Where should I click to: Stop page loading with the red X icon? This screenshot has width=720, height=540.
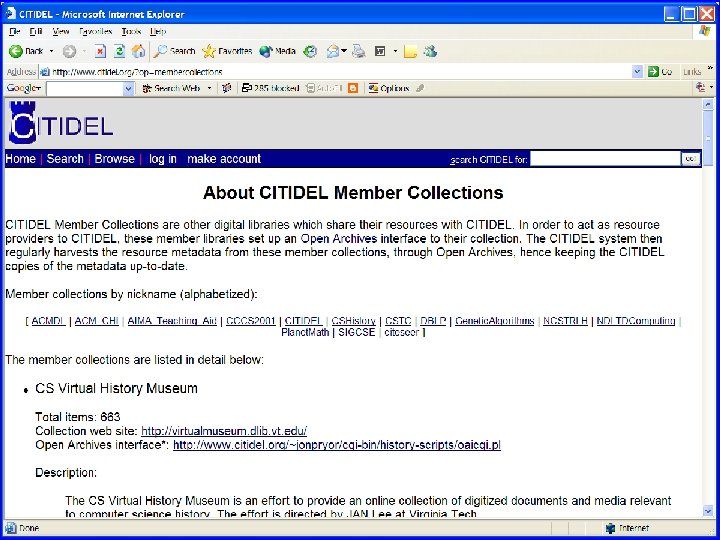(x=100, y=51)
